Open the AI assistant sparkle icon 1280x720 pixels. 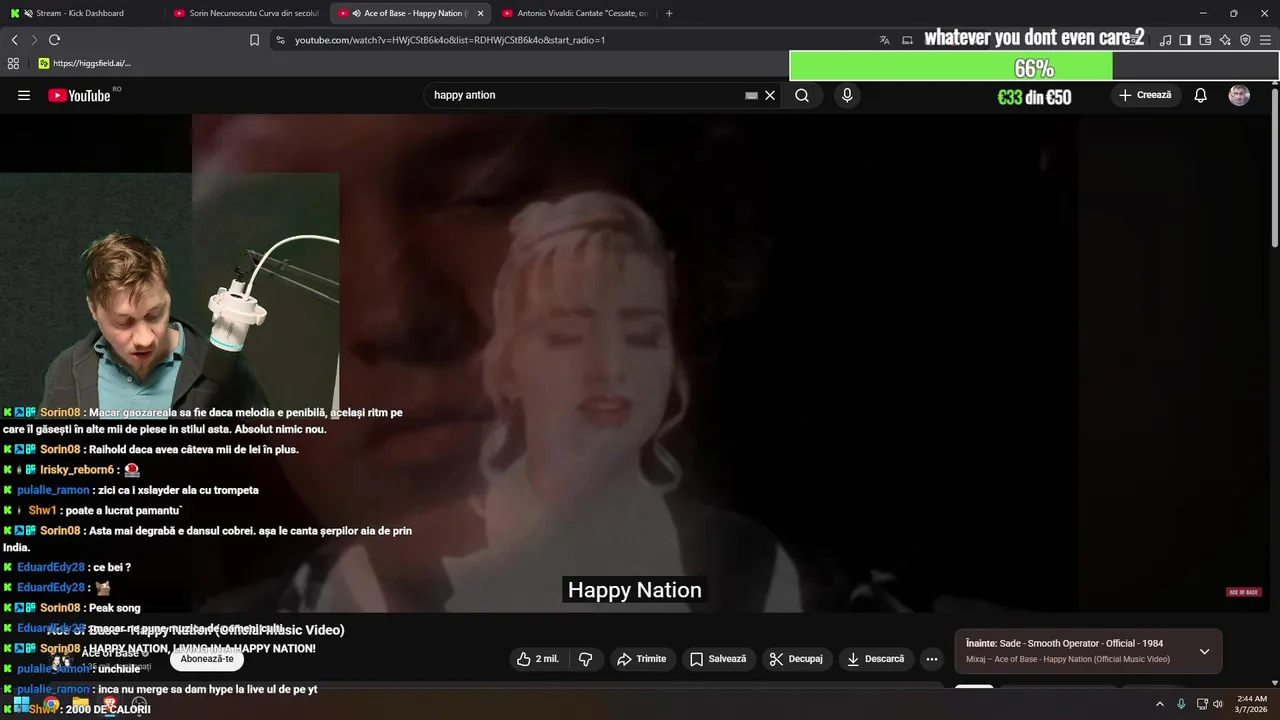(x=1225, y=40)
